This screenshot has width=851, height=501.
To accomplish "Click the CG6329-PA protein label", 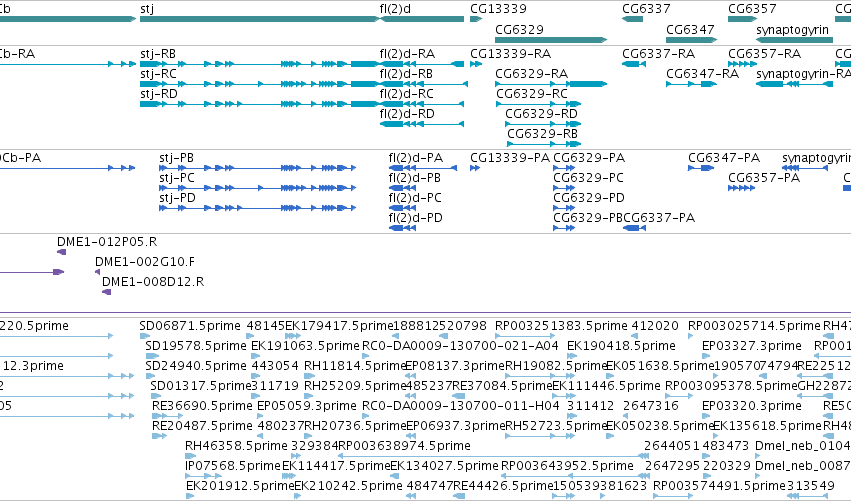I will (x=589, y=158).
